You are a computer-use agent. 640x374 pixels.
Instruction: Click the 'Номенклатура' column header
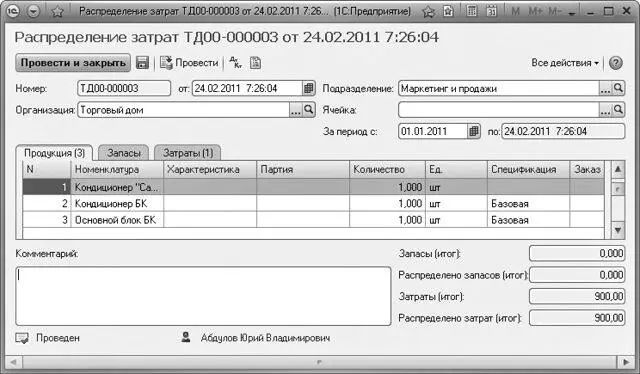click(117, 169)
